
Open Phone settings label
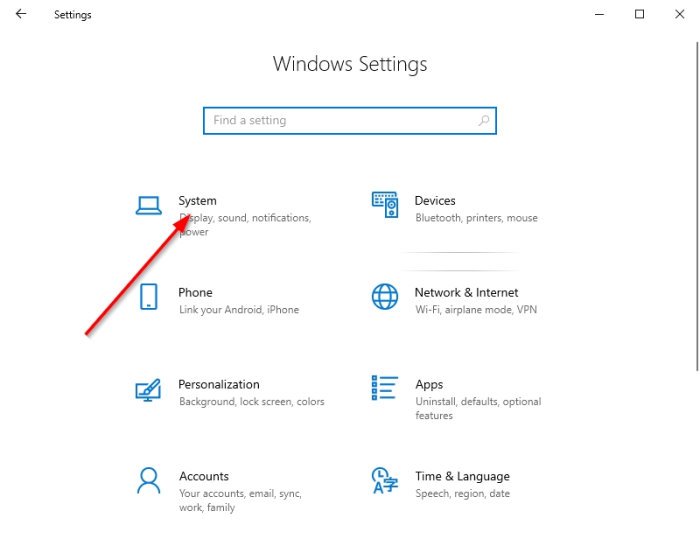(195, 293)
